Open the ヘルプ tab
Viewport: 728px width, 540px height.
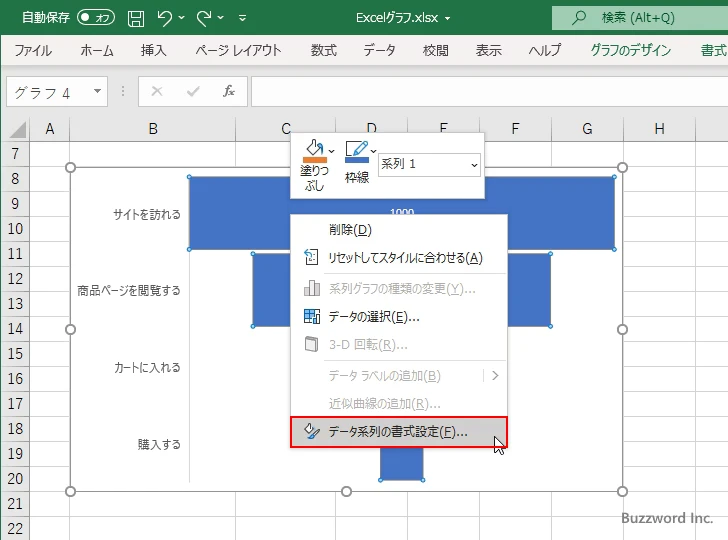[545, 50]
